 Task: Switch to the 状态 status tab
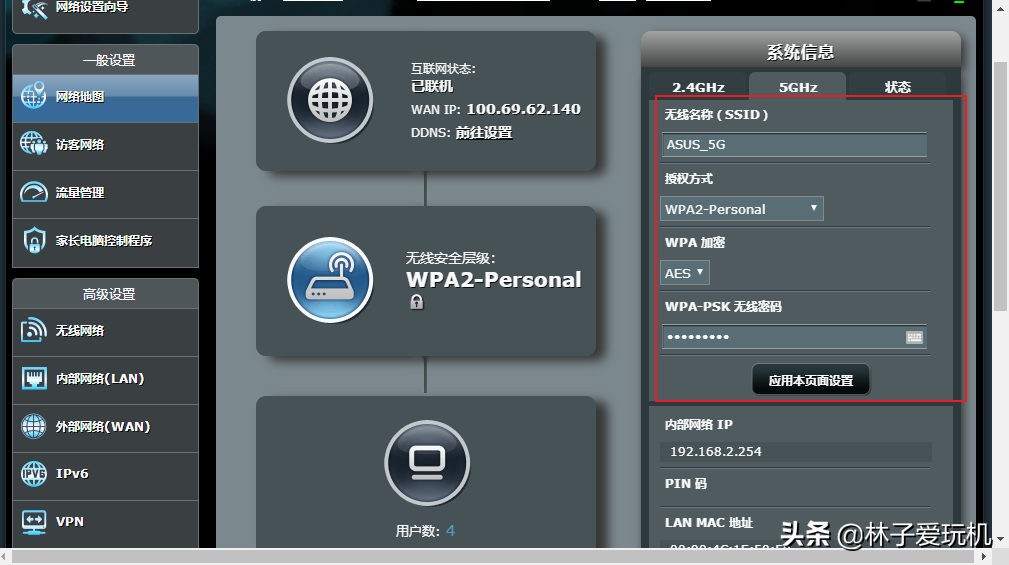897,87
